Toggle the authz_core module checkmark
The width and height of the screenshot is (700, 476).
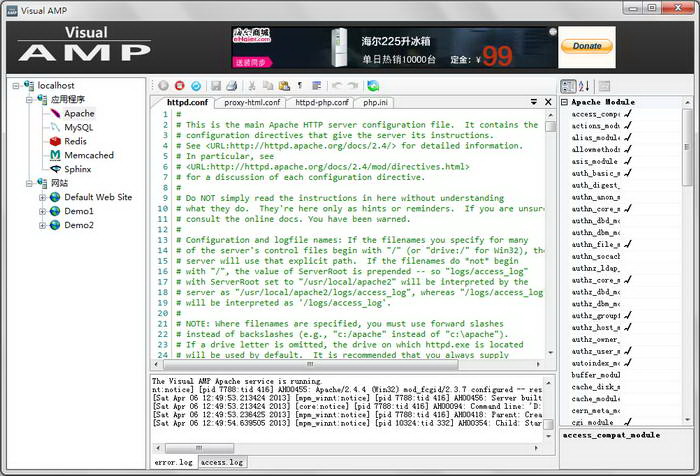628,280
